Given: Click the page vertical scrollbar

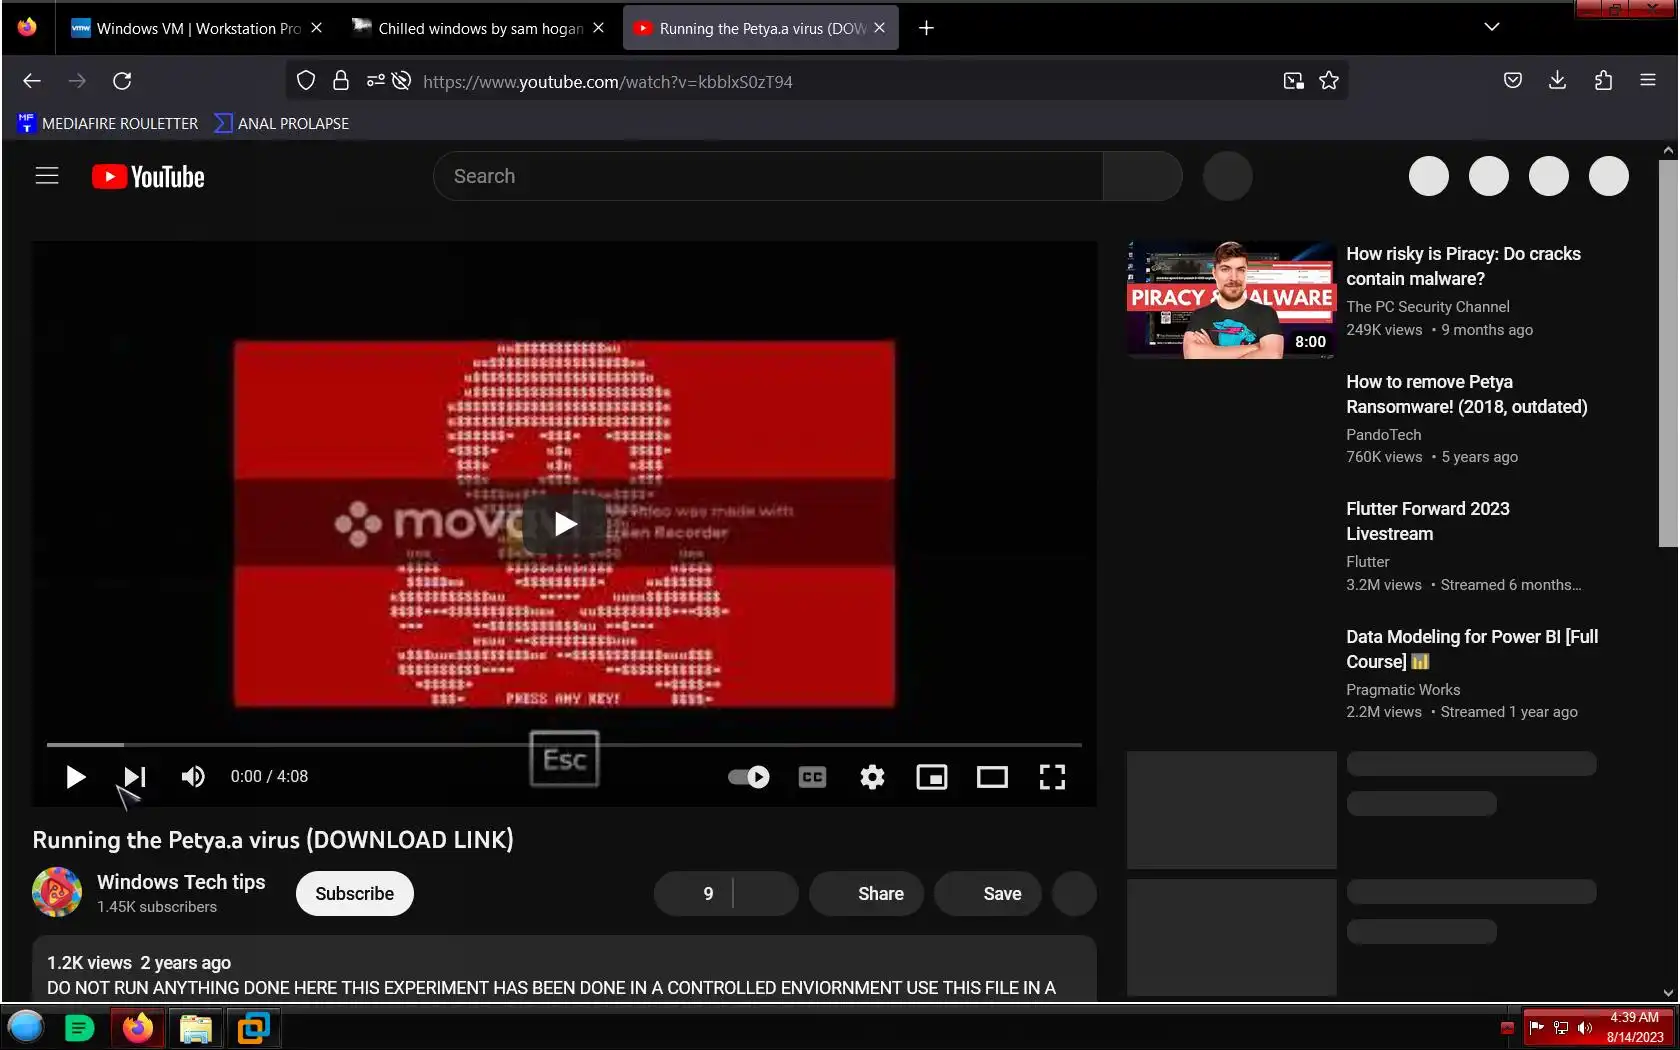Looking at the screenshot, I should [x=1667, y=352].
